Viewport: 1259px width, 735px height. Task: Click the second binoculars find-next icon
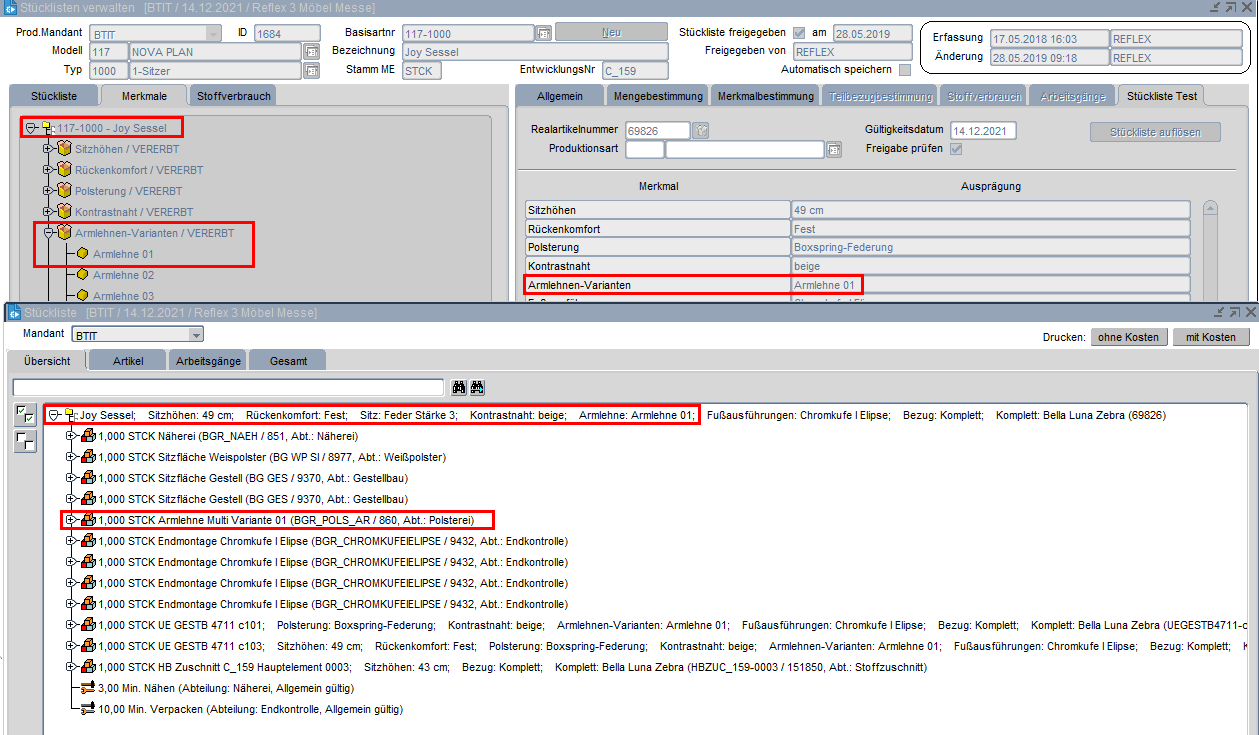coord(478,387)
